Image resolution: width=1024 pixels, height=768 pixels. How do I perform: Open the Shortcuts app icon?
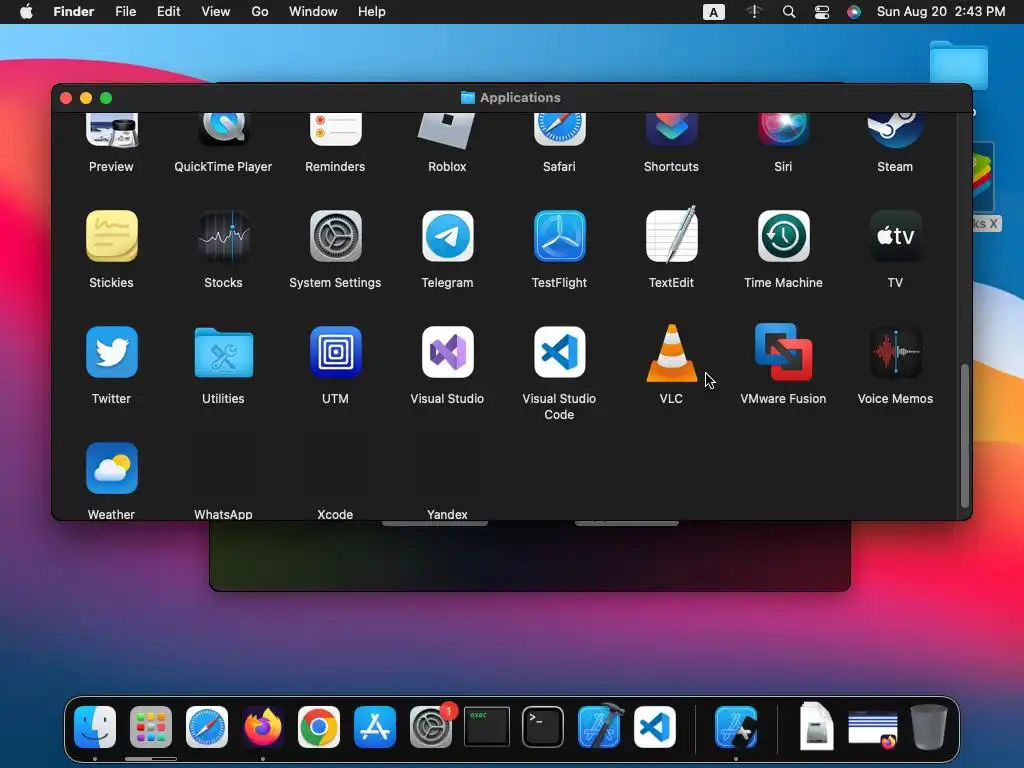[671, 129]
